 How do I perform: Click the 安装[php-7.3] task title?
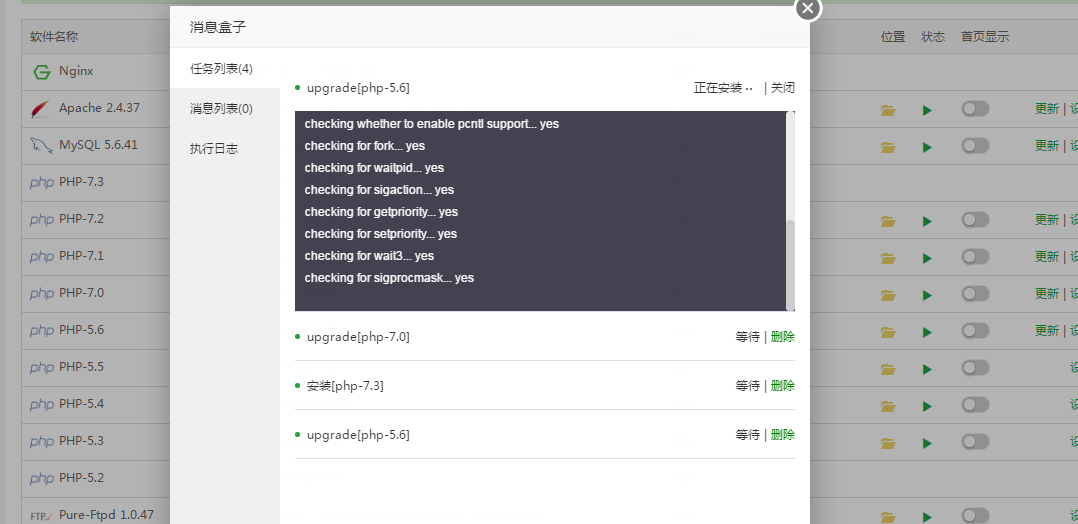tap(345, 386)
